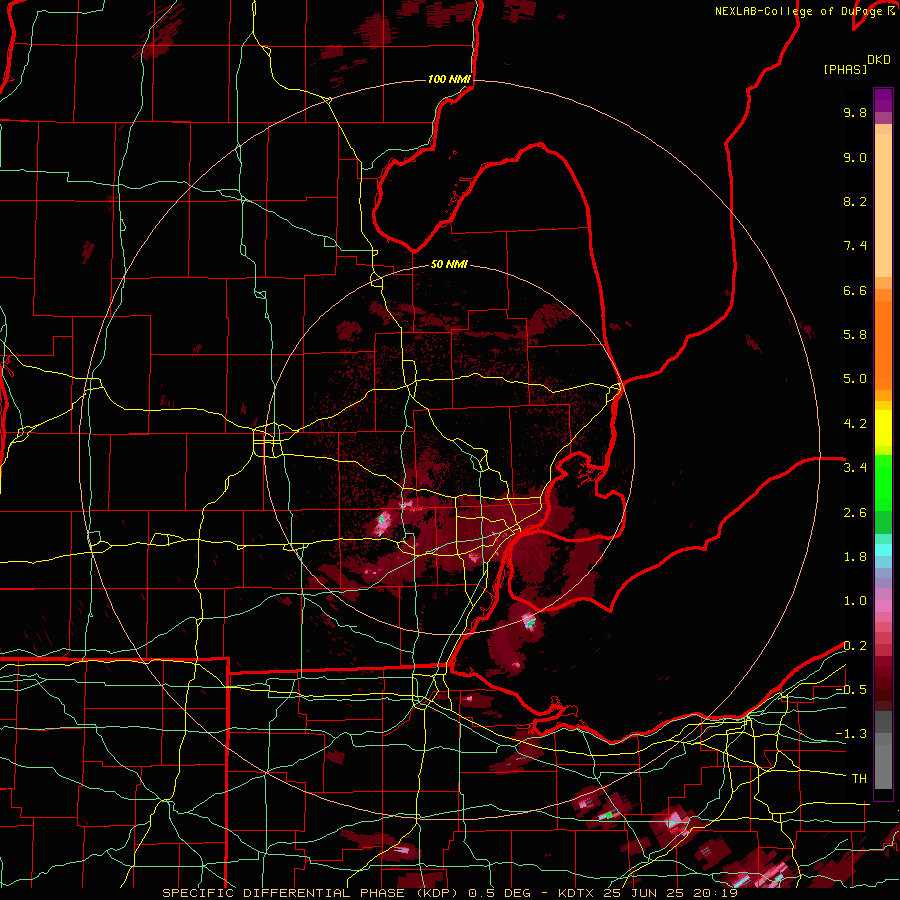Click the 6.6 legend value
900x900 pixels.
(855, 290)
